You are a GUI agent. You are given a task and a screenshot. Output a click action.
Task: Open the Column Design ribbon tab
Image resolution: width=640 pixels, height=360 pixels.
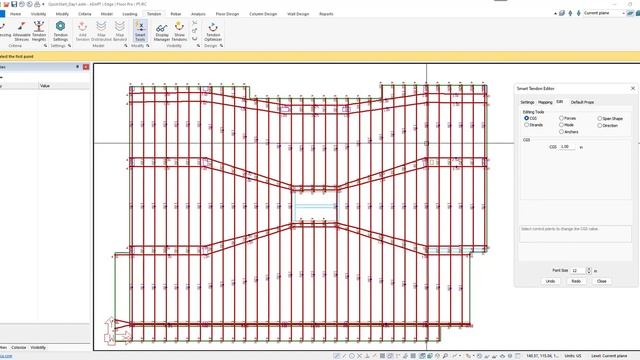click(x=263, y=14)
